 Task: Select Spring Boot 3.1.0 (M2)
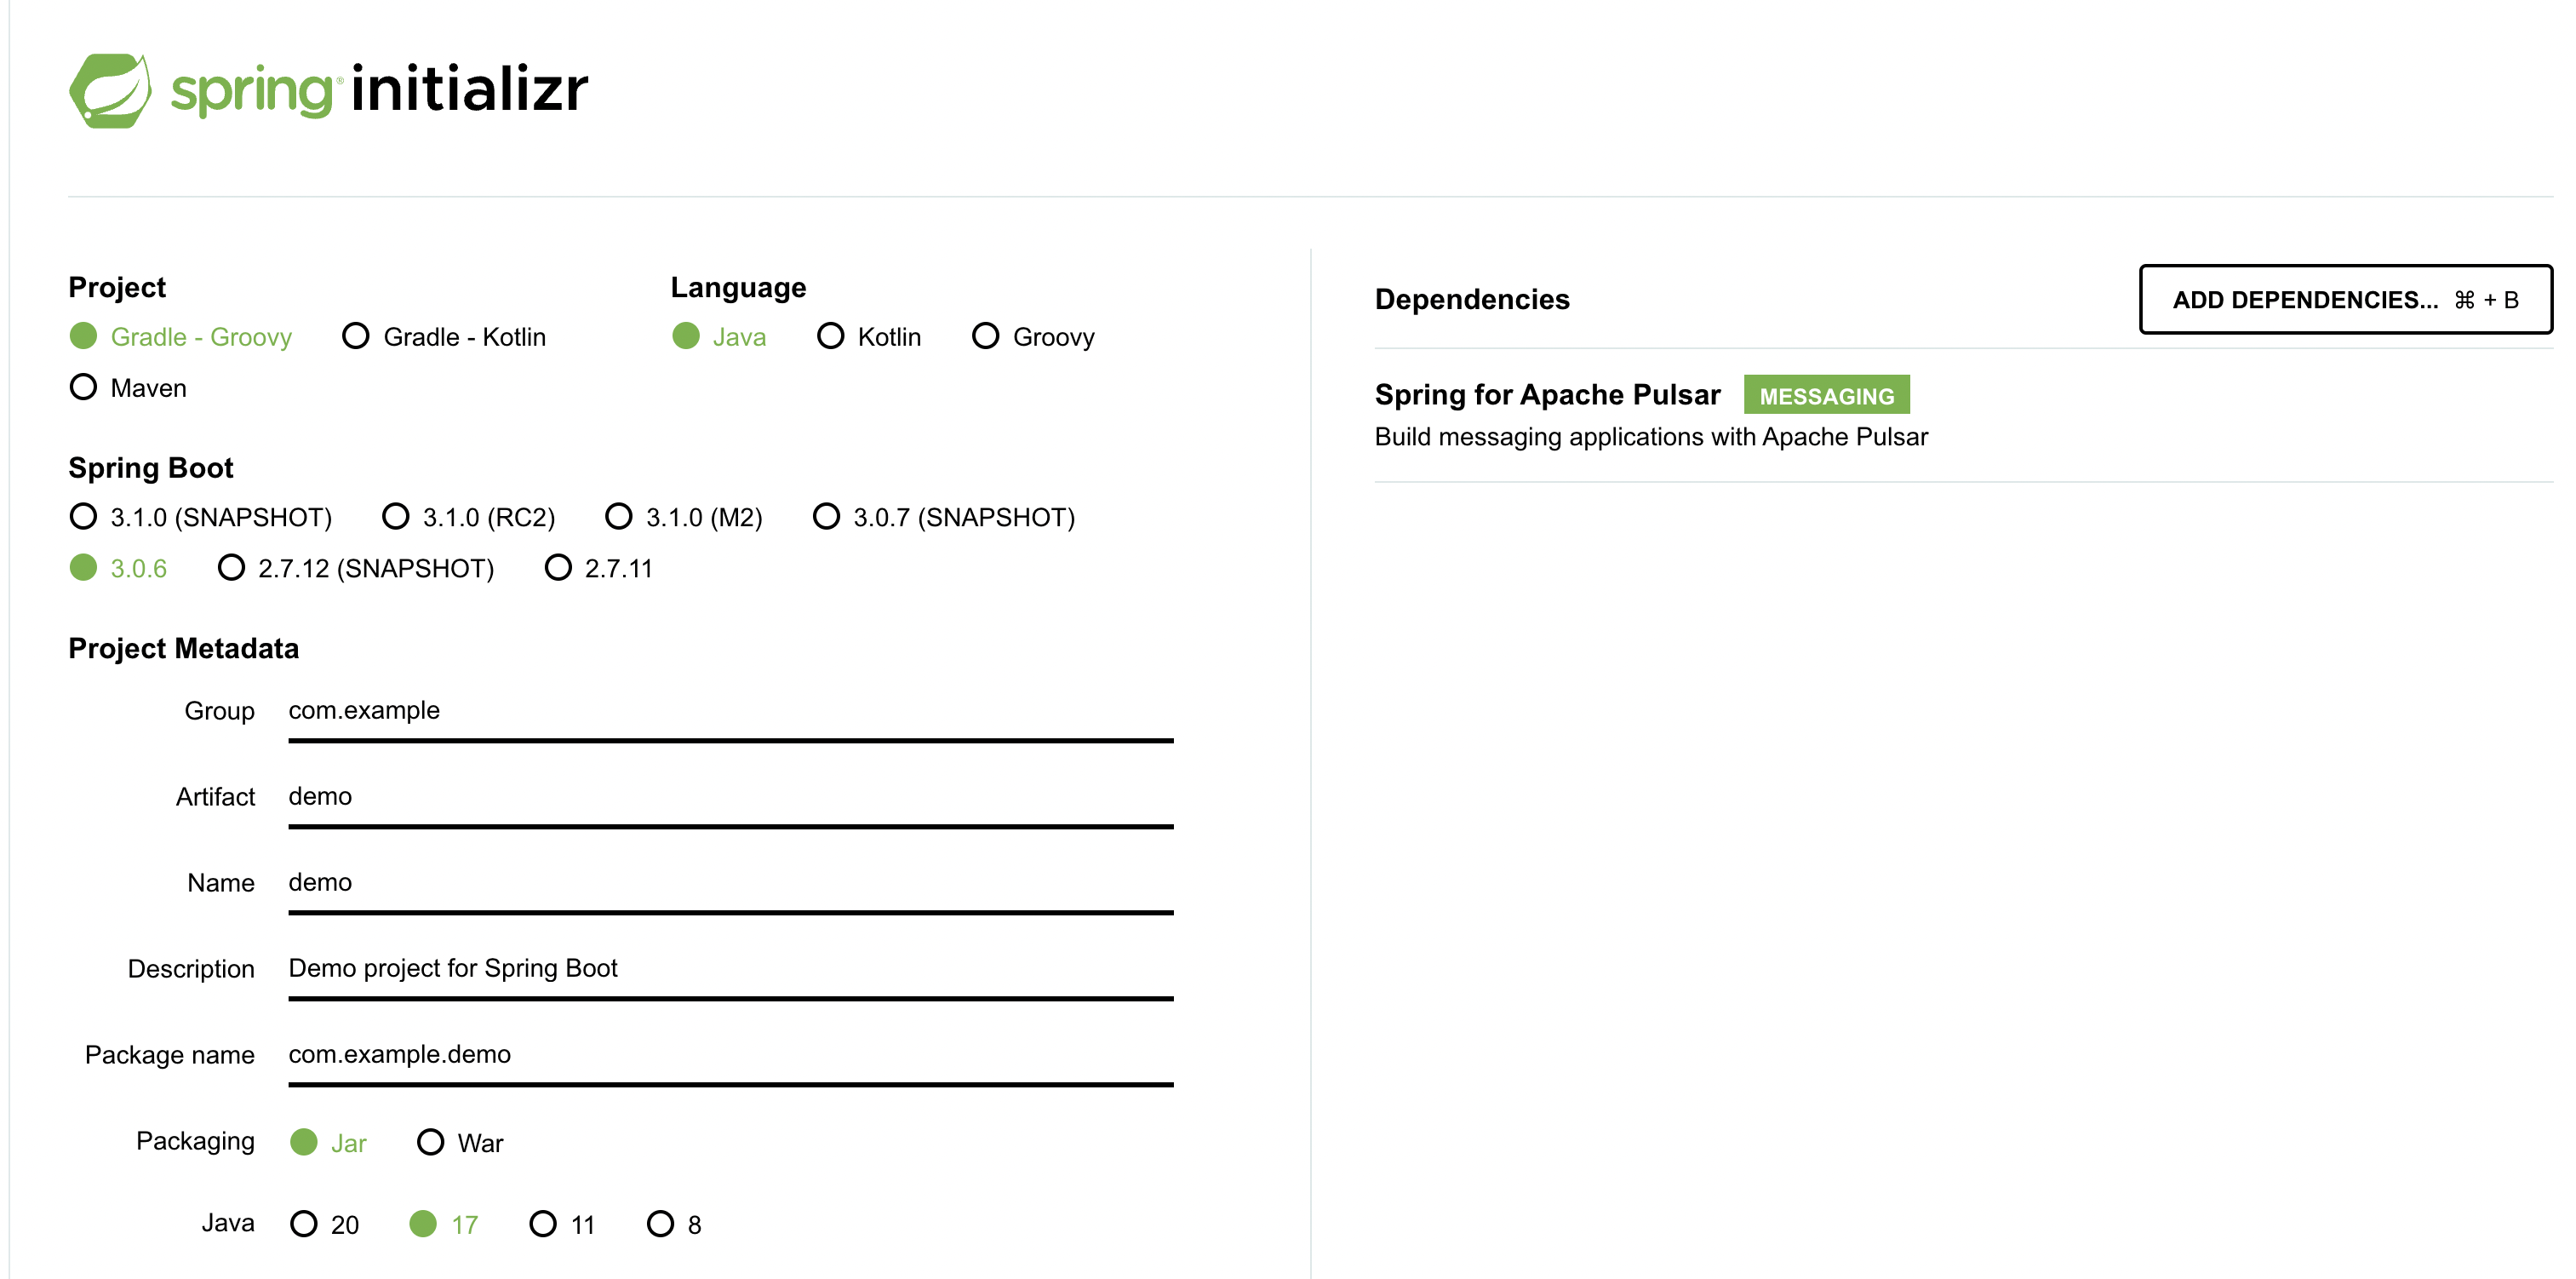pyautogui.click(x=619, y=517)
